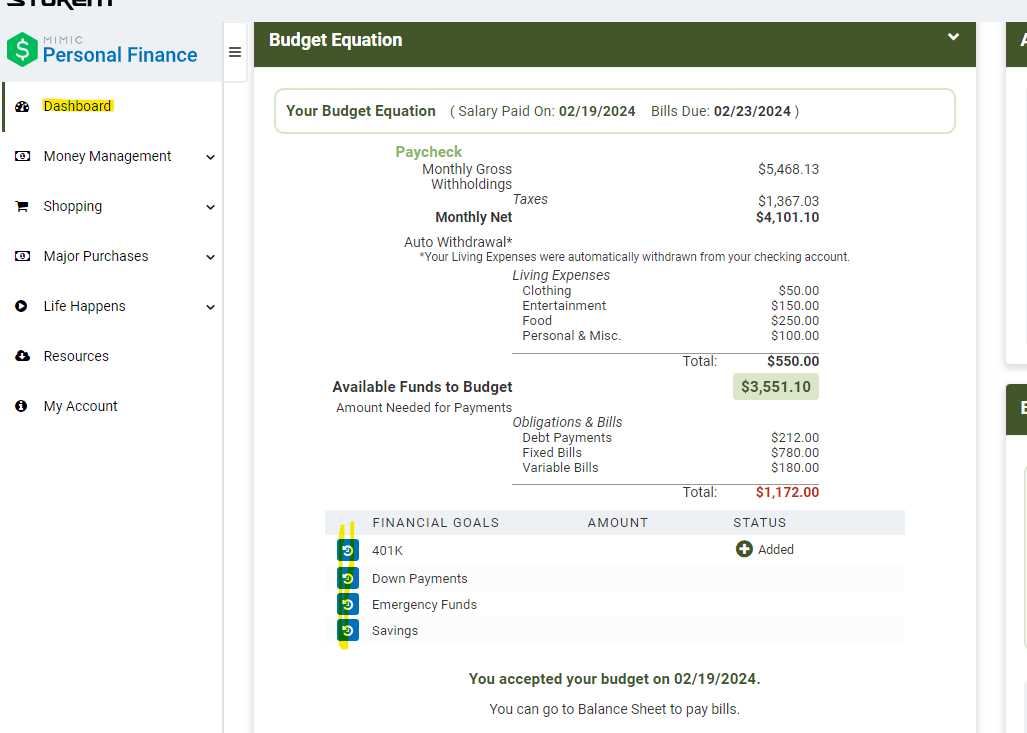Click the $3,551.10 available funds badge
This screenshot has width=1027, height=733.
[775, 386]
